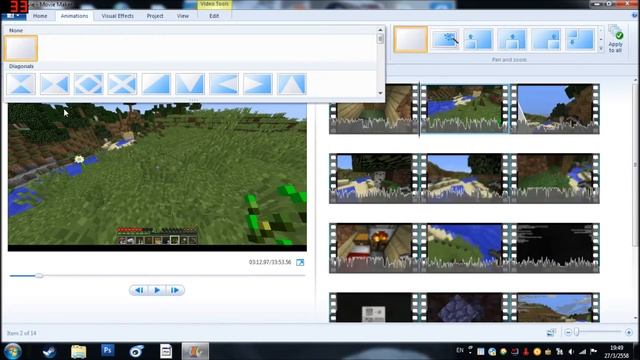
Task: Apply pan and zoom from bottom-left corner
Action: pos(478,40)
